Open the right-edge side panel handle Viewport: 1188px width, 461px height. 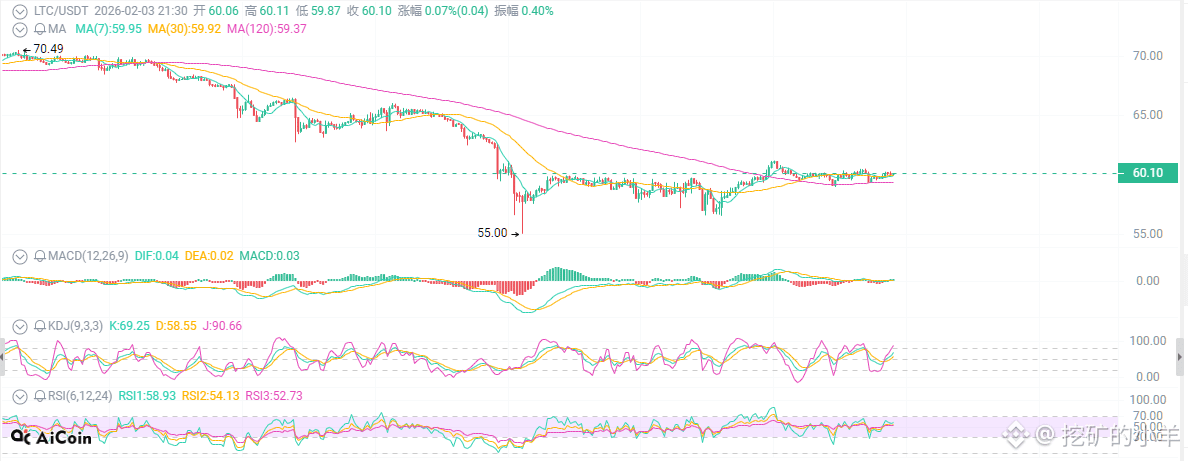[x=1180, y=356]
